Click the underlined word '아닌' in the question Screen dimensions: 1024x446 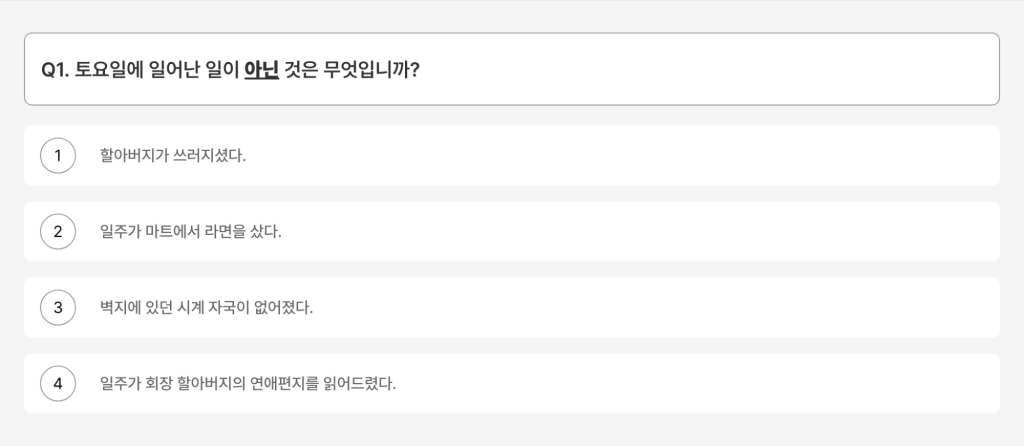(x=261, y=69)
